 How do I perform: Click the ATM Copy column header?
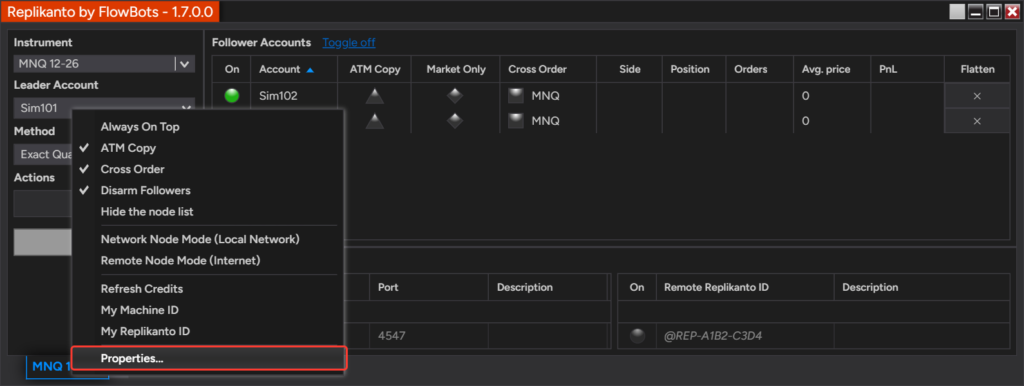tap(375, 69)
